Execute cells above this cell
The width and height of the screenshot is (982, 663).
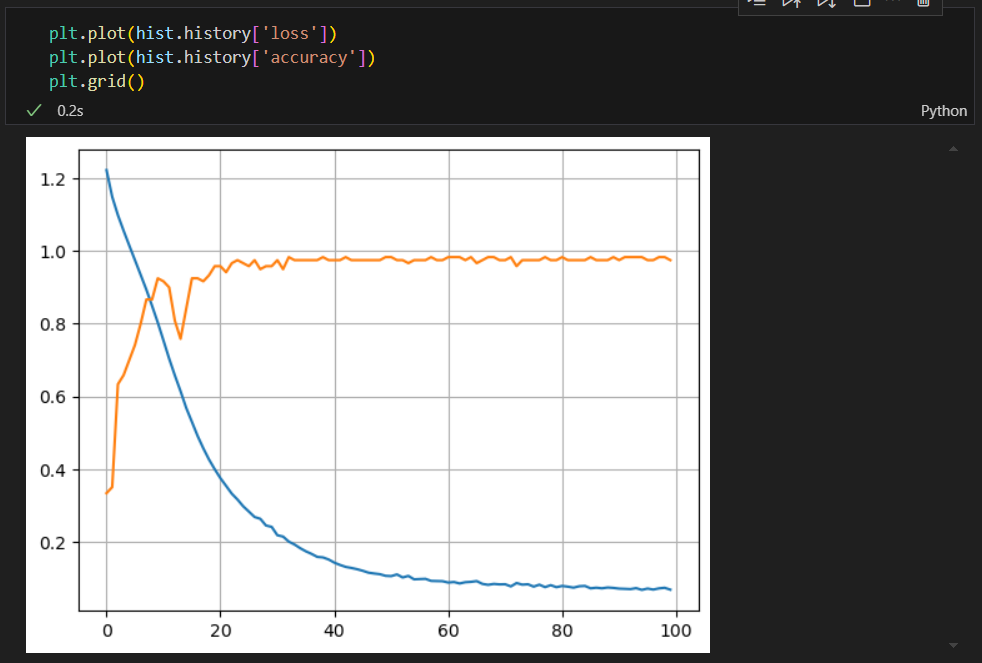click(792, 2)
